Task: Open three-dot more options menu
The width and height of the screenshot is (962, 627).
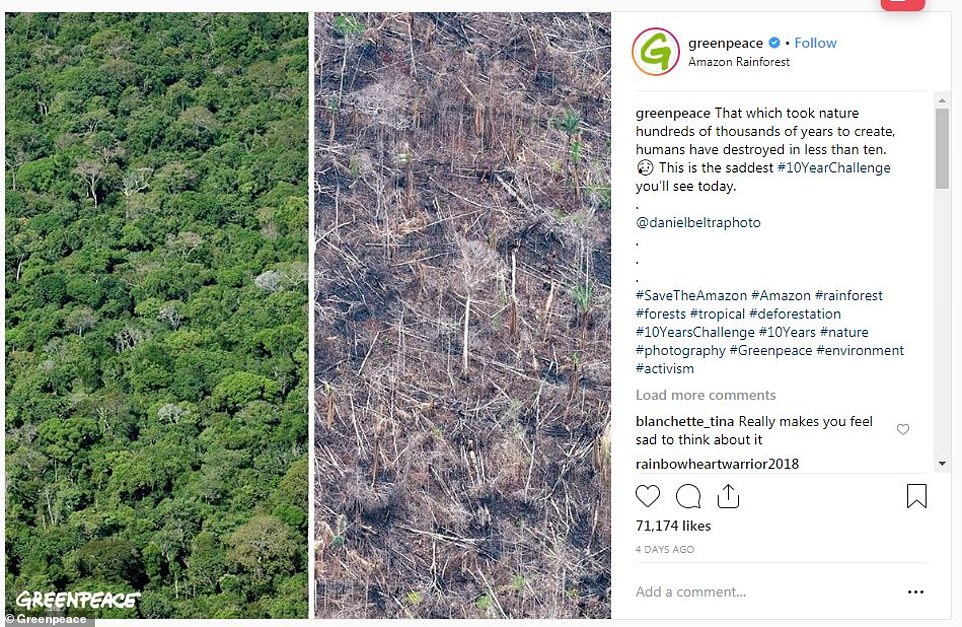Action: (x=915, y=592)
